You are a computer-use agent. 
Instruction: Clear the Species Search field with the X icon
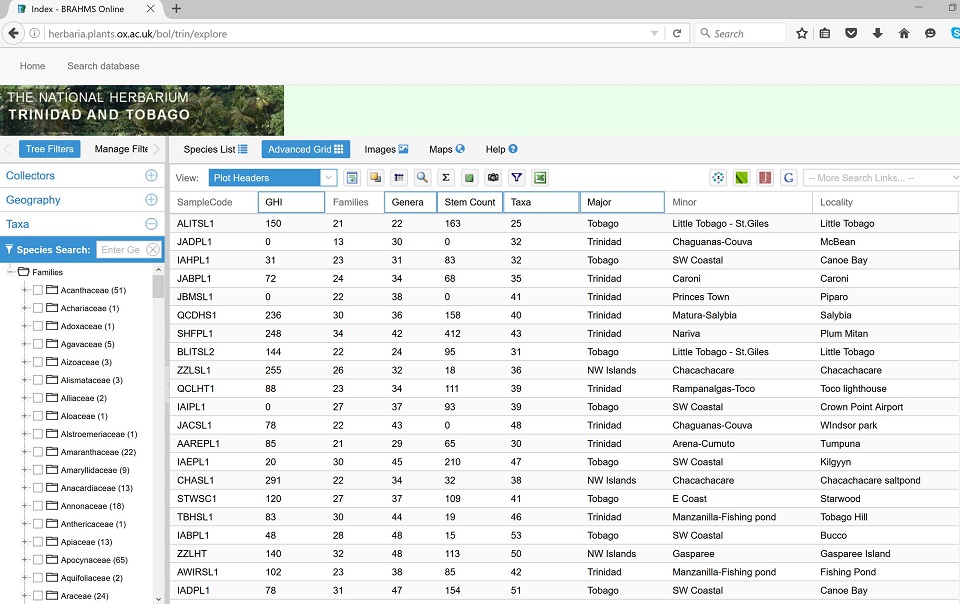tap(152, 250)
